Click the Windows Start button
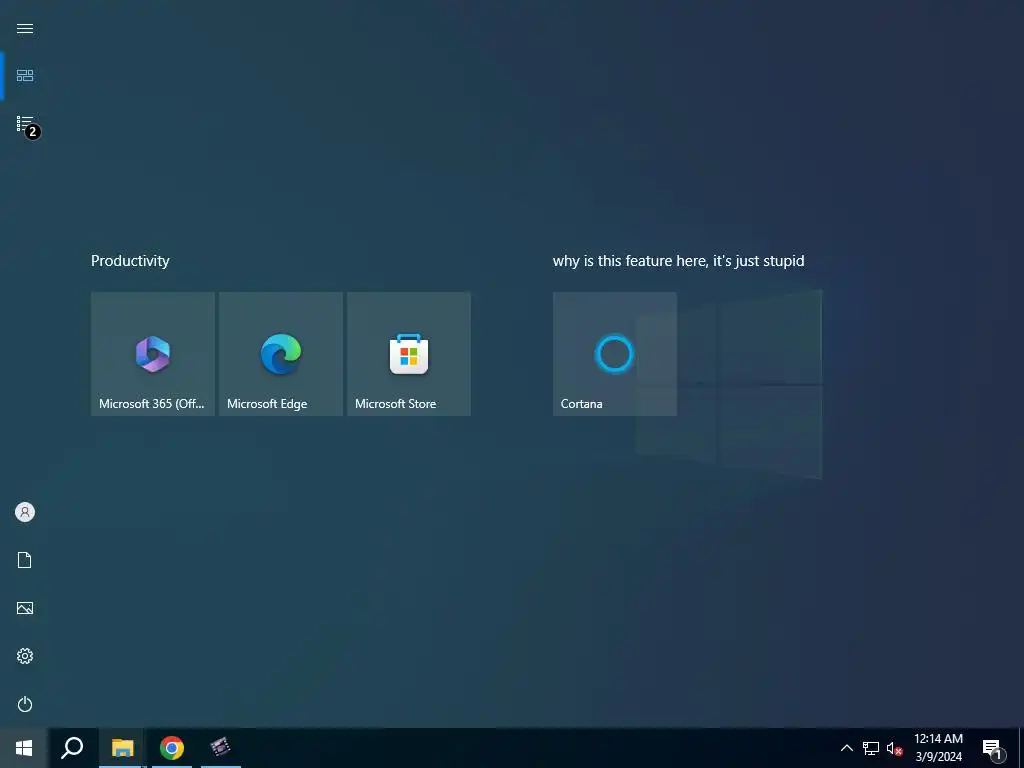 [x=24, y=748]
